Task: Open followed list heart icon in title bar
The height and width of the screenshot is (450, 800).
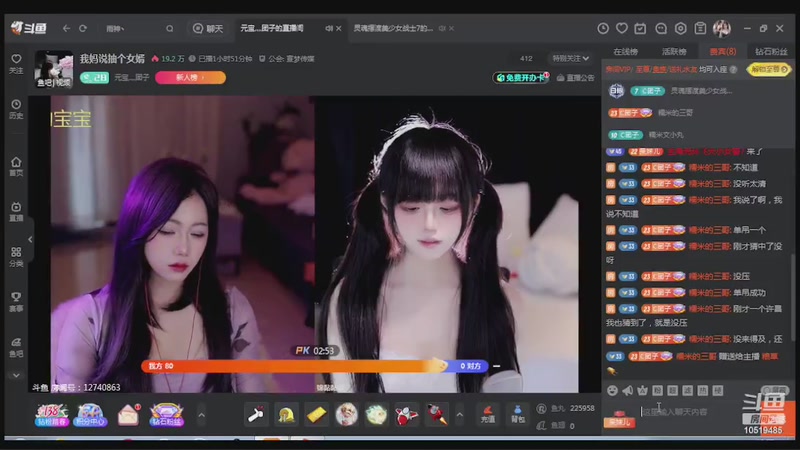Action: tap(621, 29)
